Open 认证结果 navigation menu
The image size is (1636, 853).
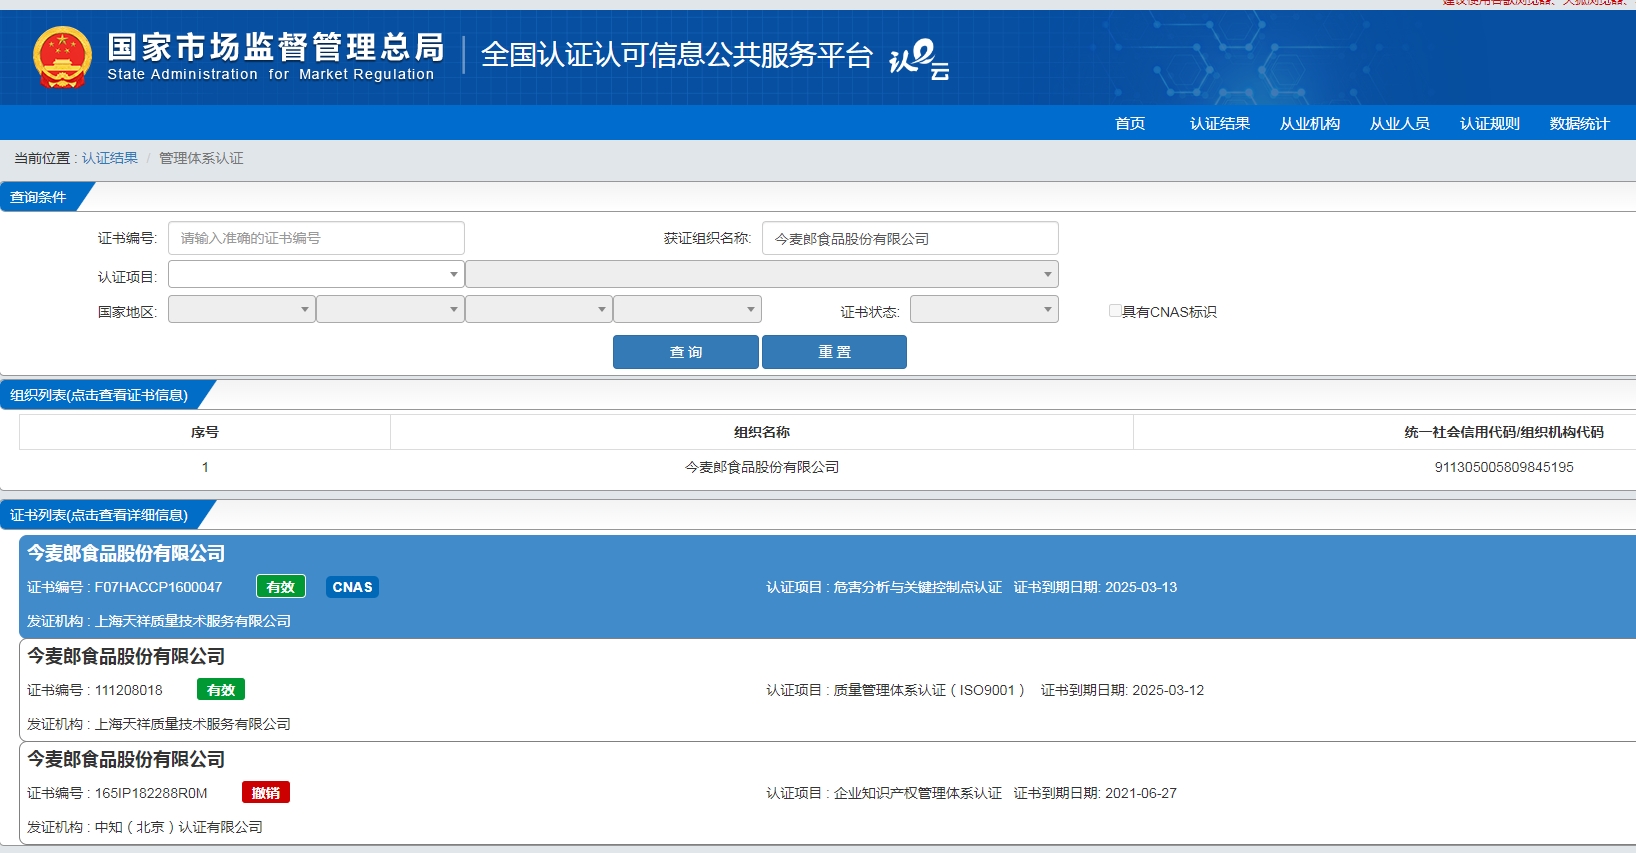tap(1220, 123)
